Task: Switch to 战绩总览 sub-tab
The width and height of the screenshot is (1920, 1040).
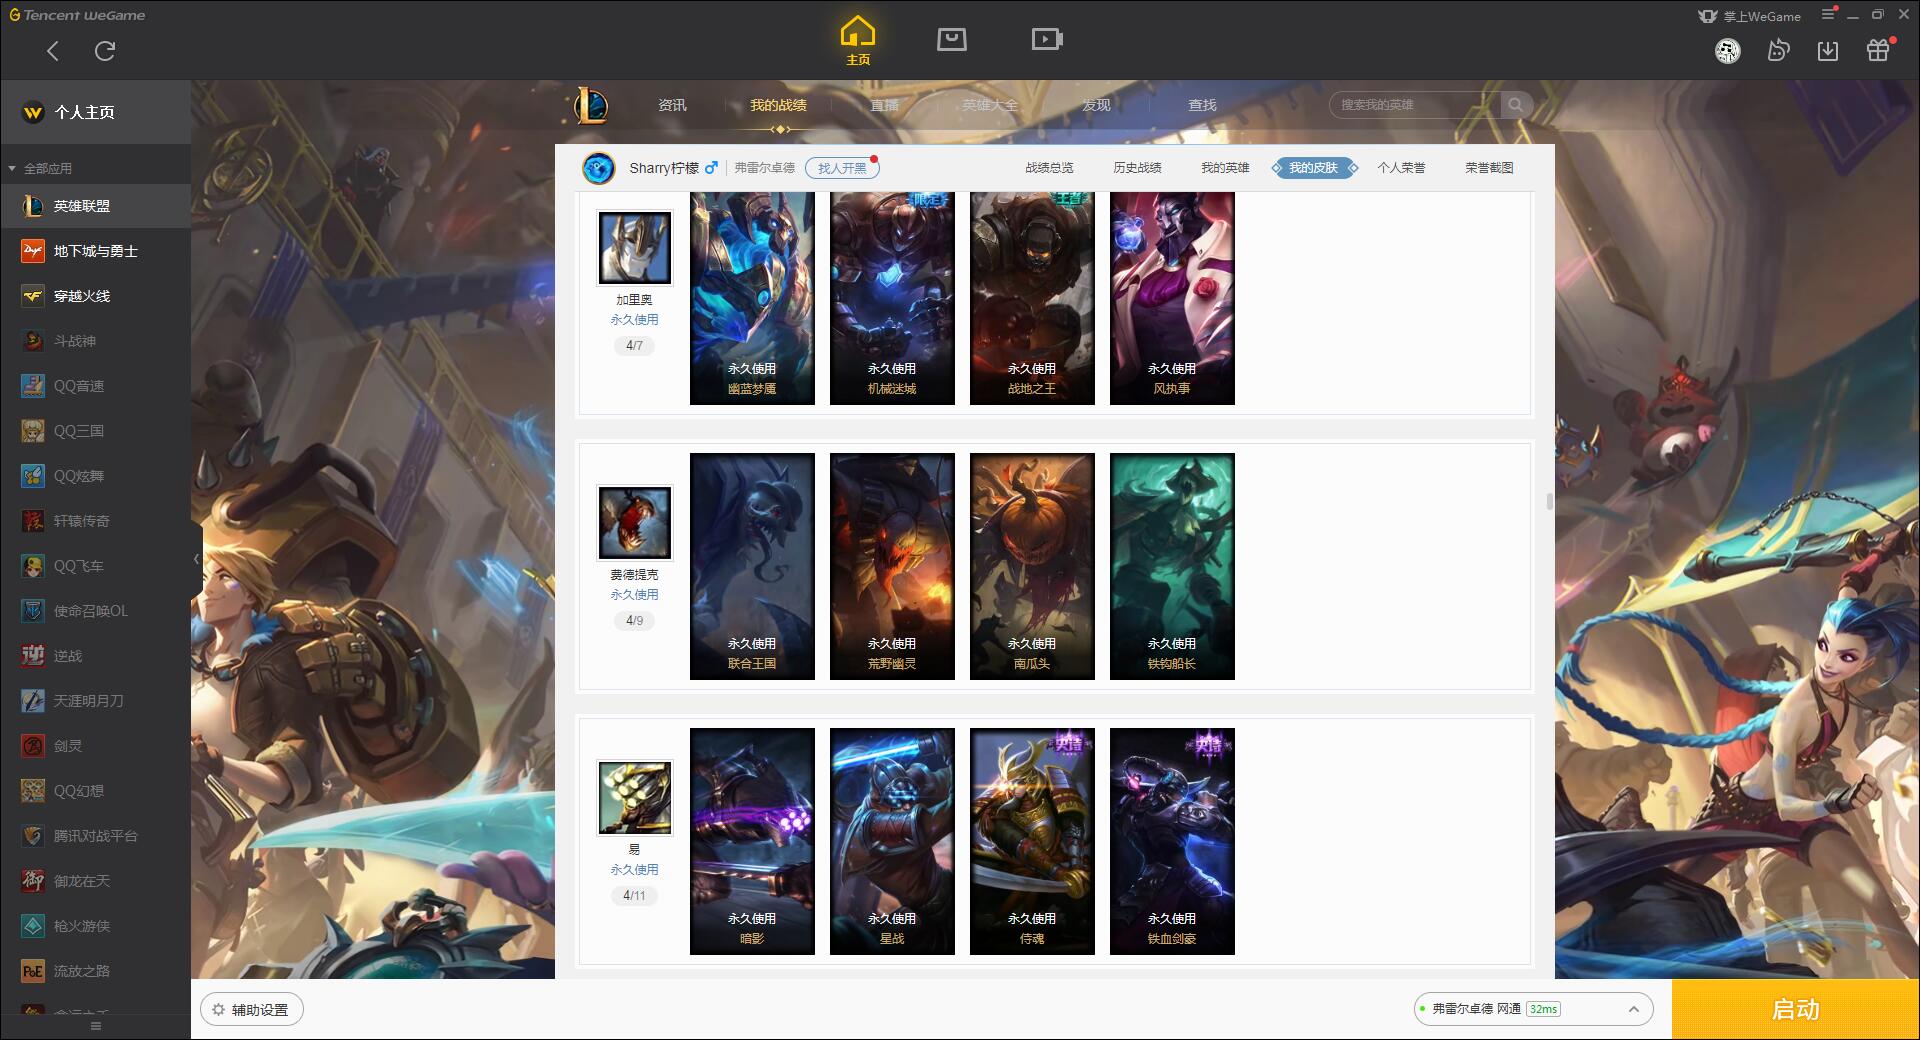Action: tap(1049, 168)
